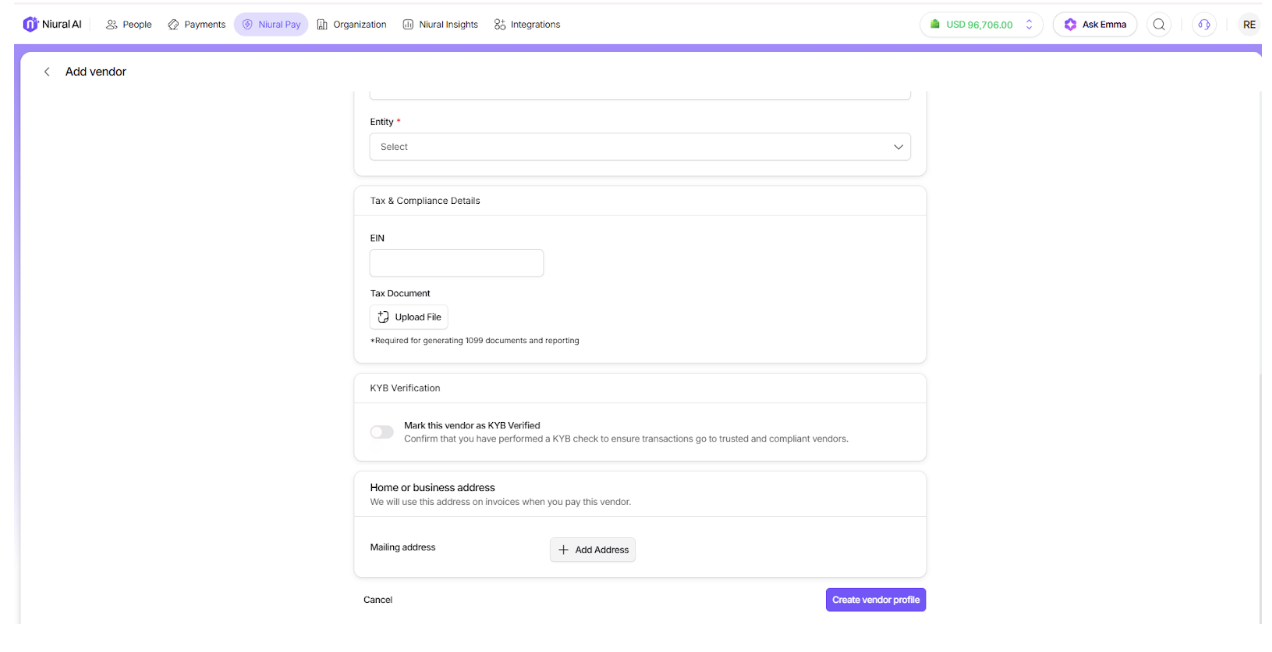This screenshot has height=652, width=1272.
Task: Open the USD balance switcher
Action: [x=980, y=25]
